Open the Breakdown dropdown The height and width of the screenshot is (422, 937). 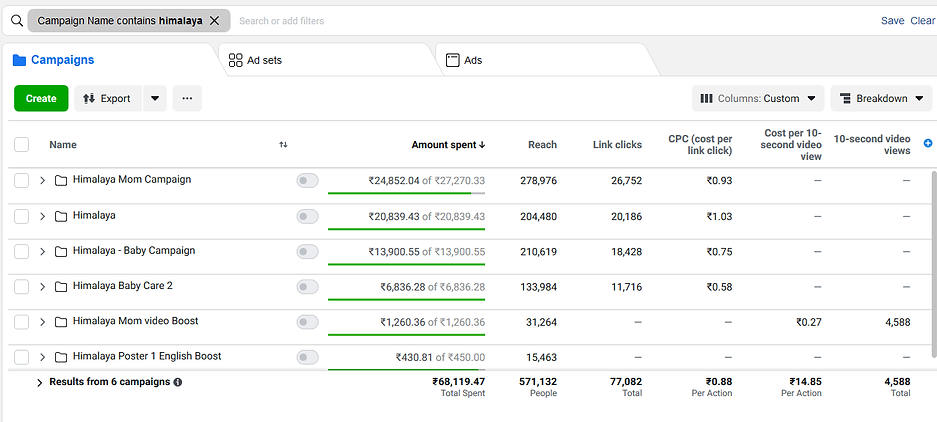click(x=880, y=98)
